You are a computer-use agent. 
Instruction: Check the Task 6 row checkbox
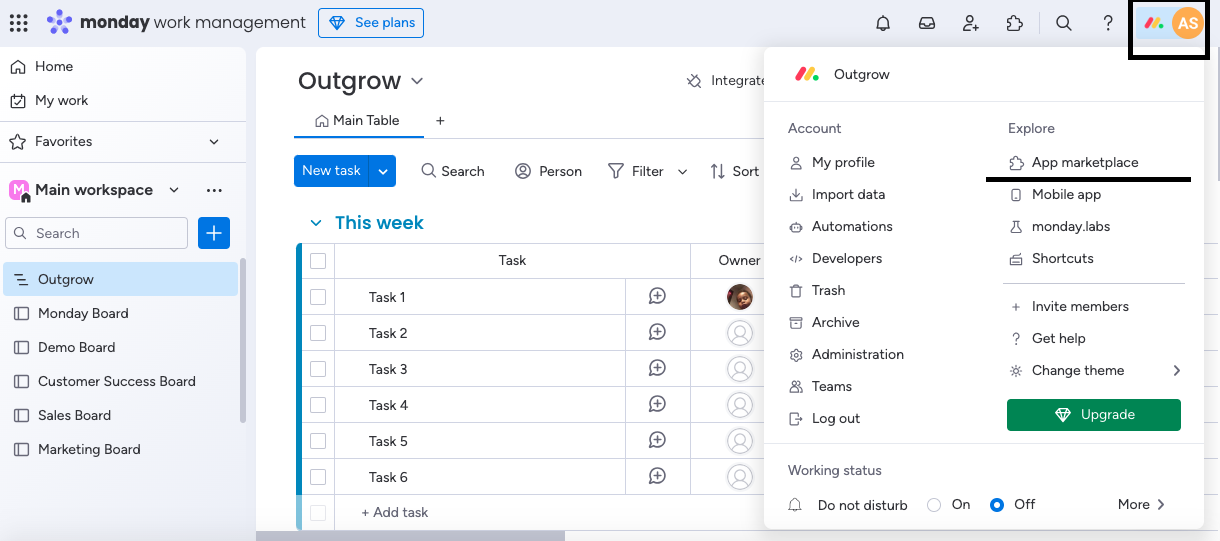[x=318, y=477]
